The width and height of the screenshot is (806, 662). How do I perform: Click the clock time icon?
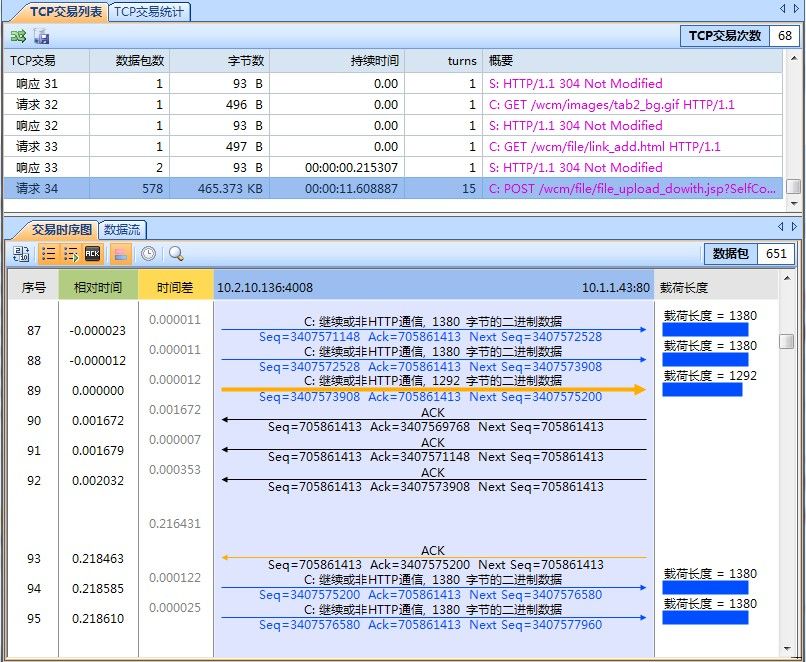tap(148, 254)
